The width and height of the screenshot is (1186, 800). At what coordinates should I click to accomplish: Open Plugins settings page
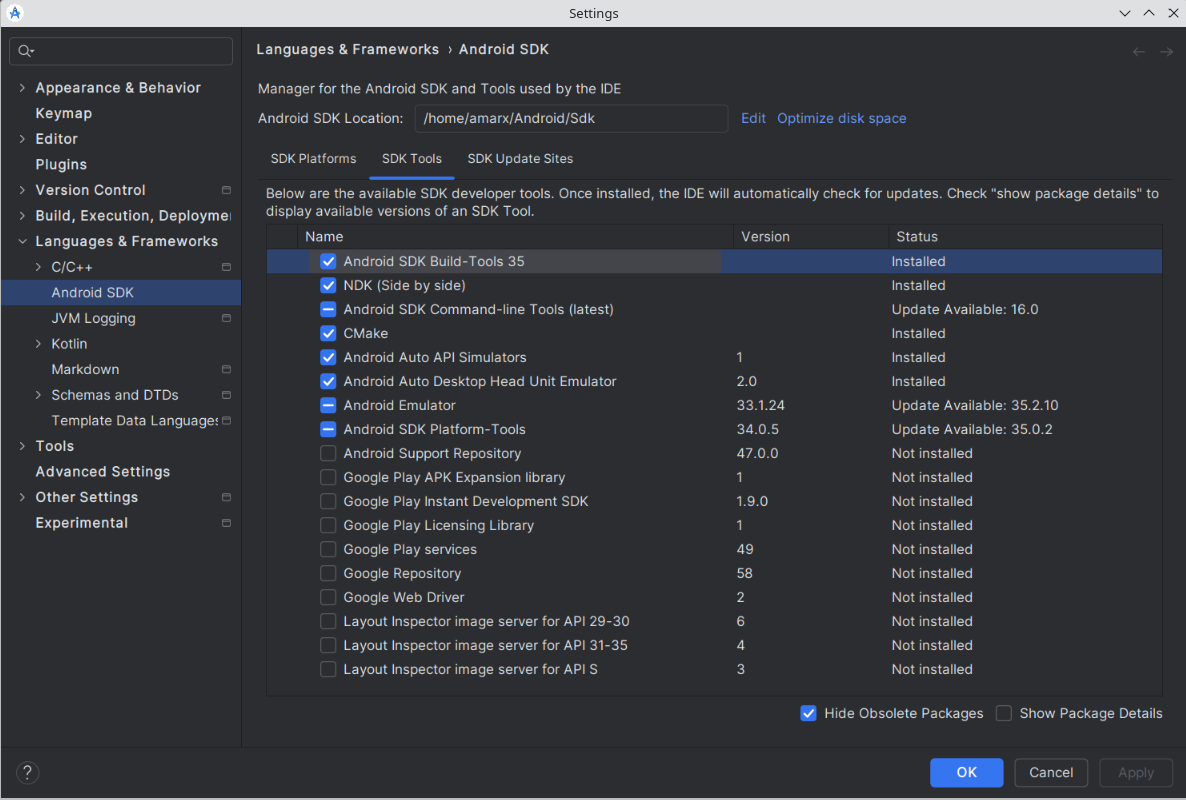(61, 164)
